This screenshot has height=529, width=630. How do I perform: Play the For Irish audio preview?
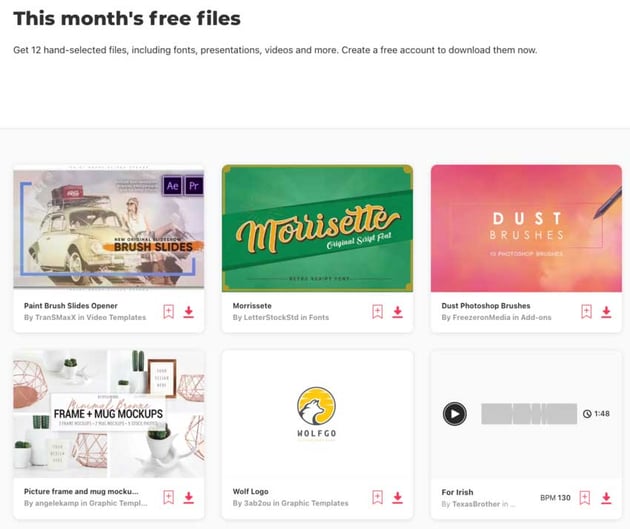click(454, 413)
